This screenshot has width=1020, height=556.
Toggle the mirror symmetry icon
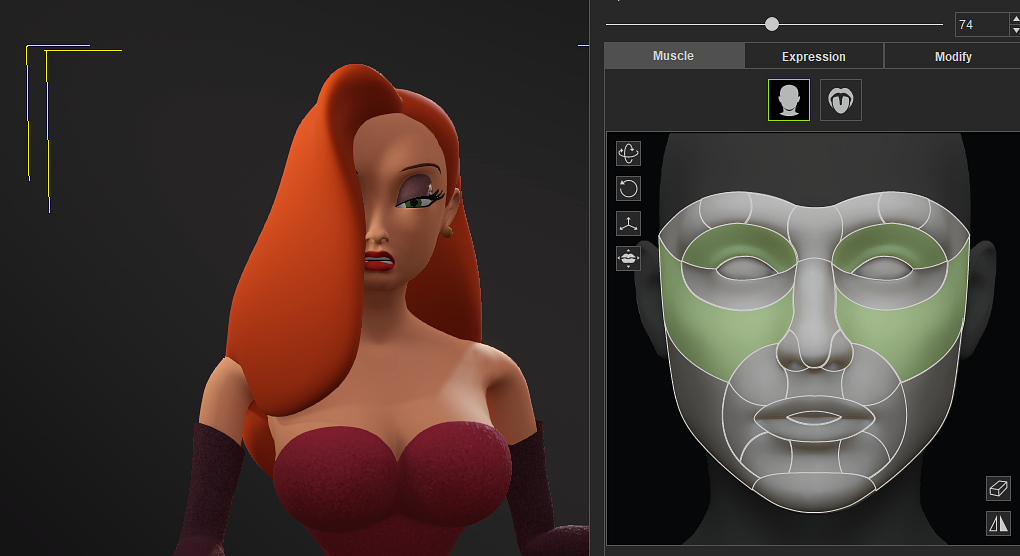998,522
